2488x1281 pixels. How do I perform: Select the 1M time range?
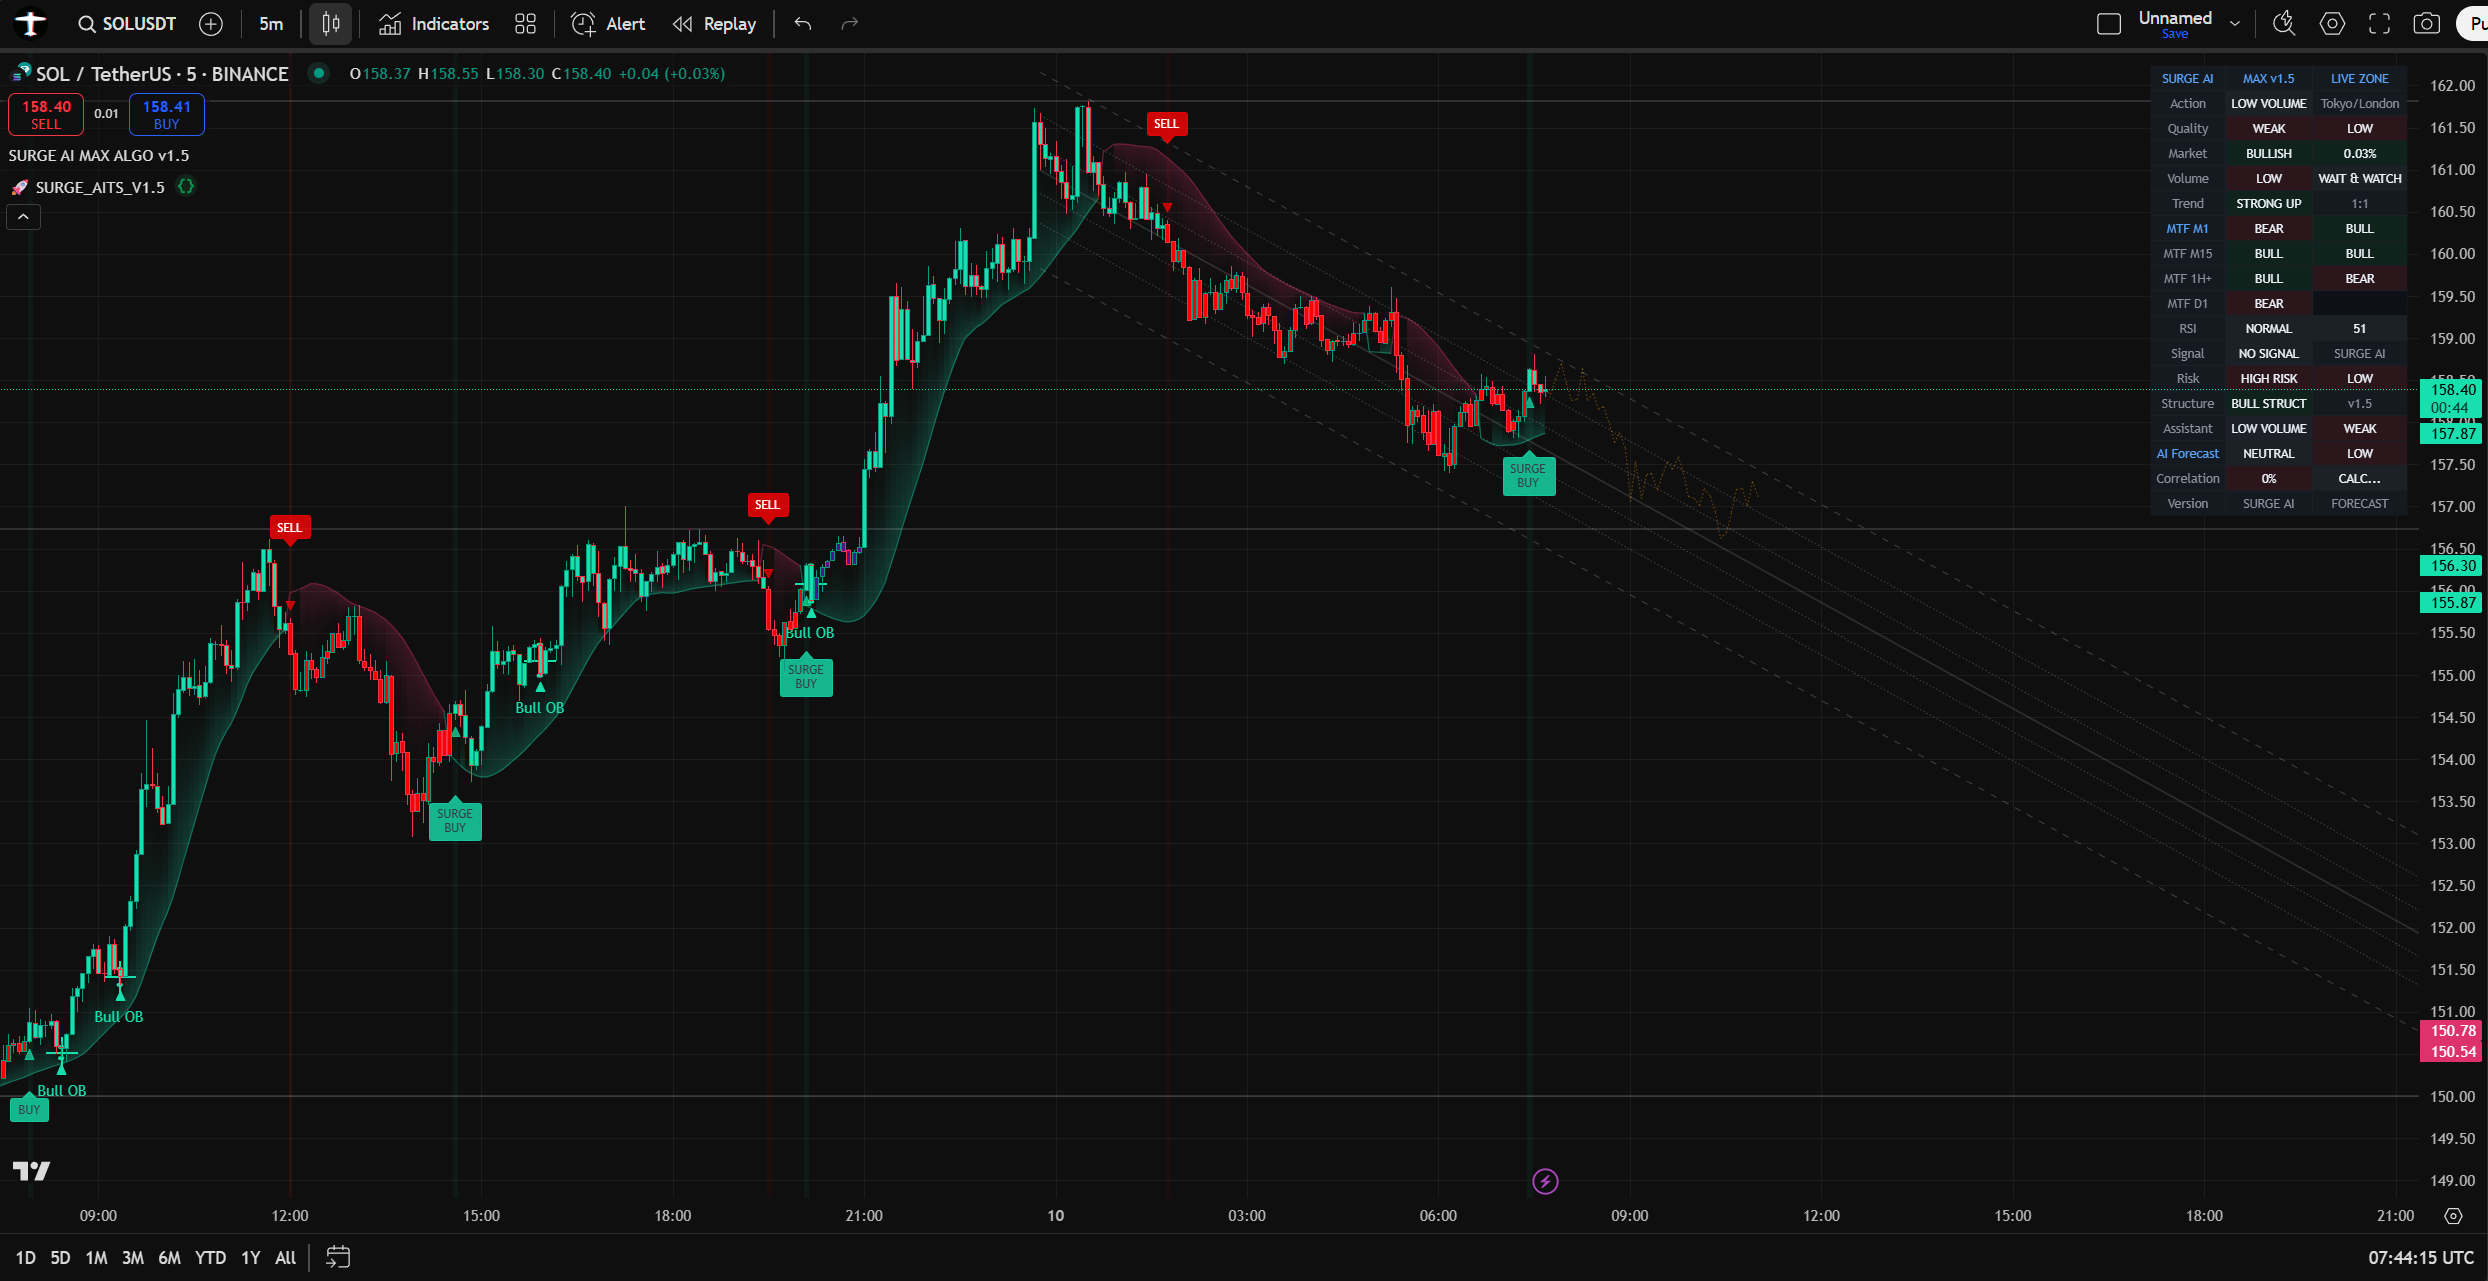click(x=96, y=1258)
